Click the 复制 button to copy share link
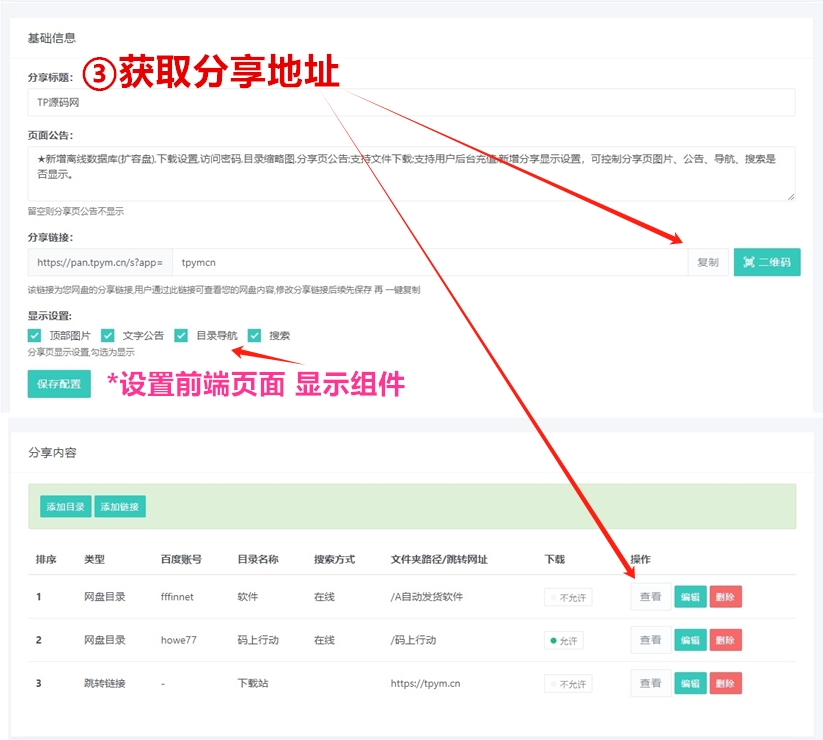Screen dimensions: 823x740 click(x=706, y=262)
